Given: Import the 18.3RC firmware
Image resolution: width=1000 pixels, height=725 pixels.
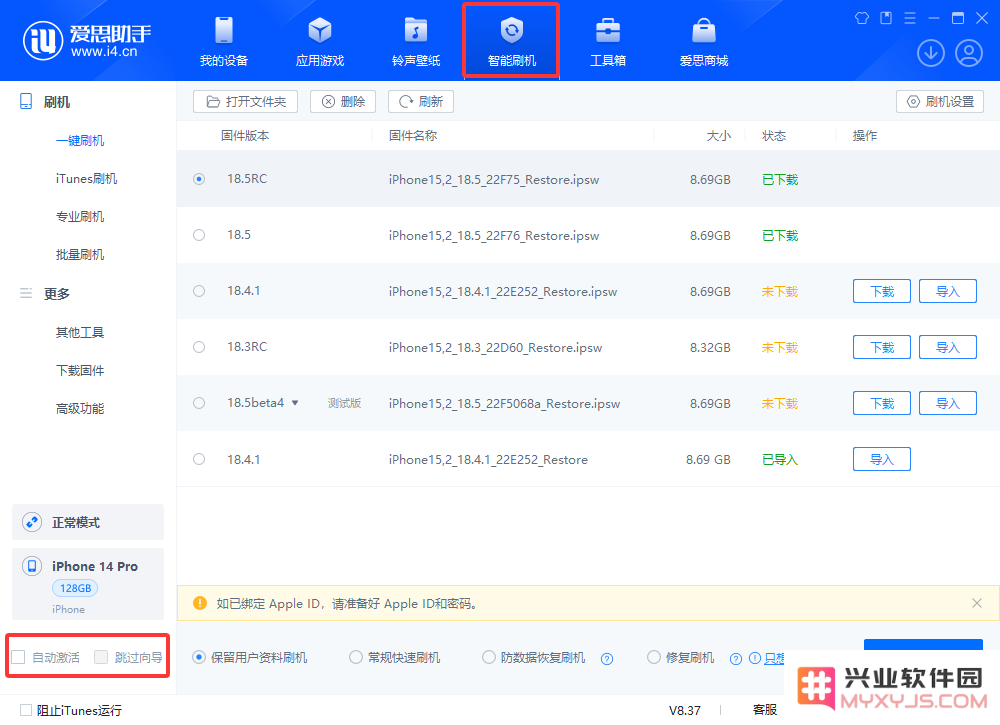Looking at the screenshot, I should coord(948,348).
